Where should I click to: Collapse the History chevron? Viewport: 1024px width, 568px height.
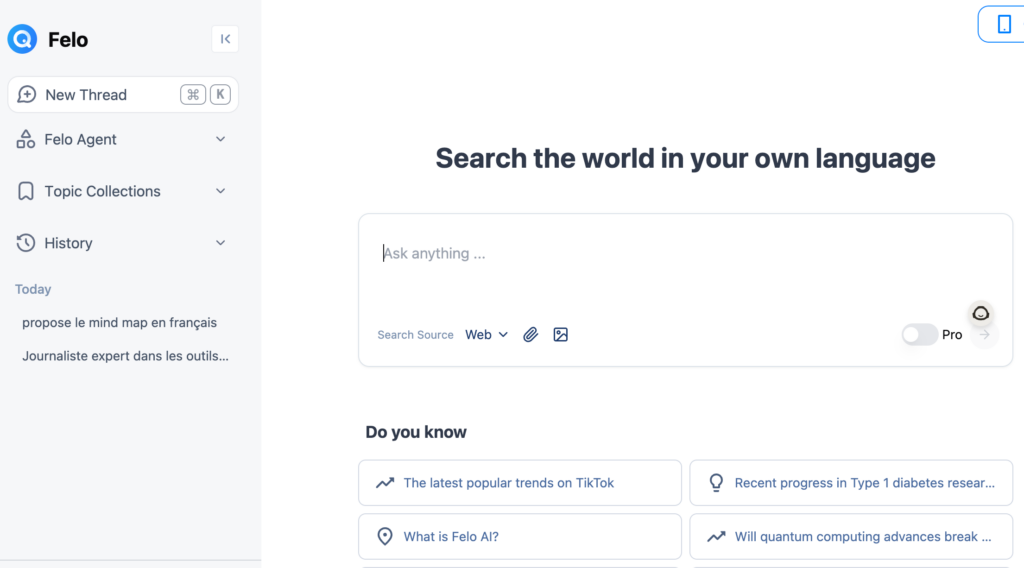pos(221,243)
